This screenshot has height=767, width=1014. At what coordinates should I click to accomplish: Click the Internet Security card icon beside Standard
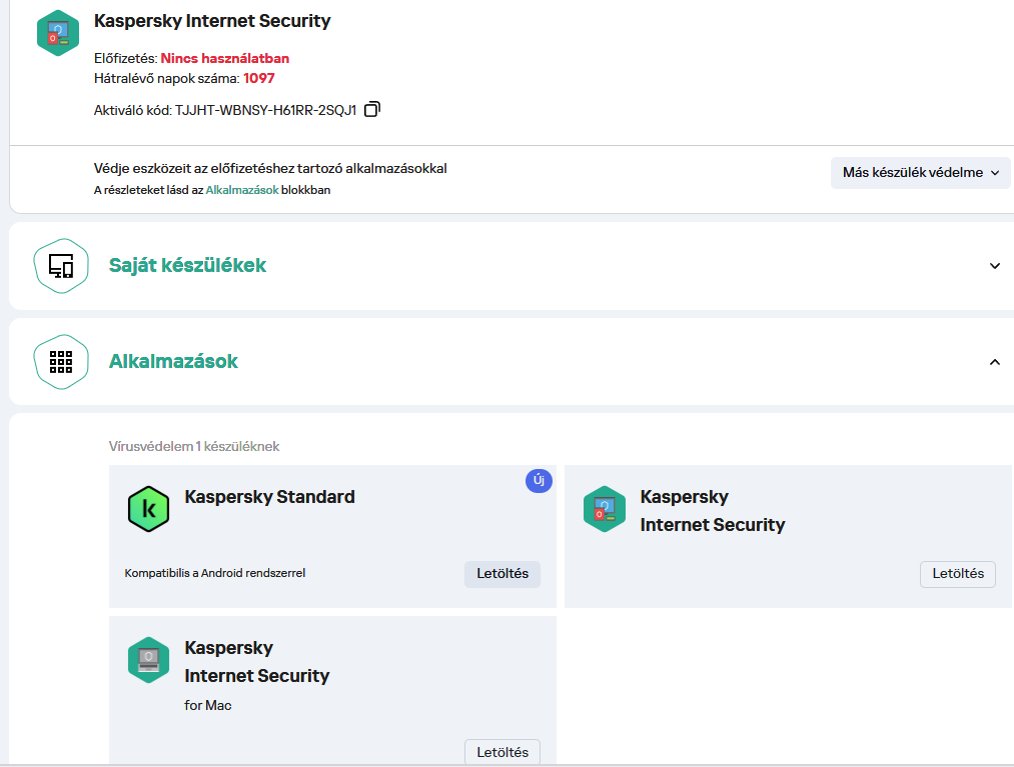coord(604,509)
